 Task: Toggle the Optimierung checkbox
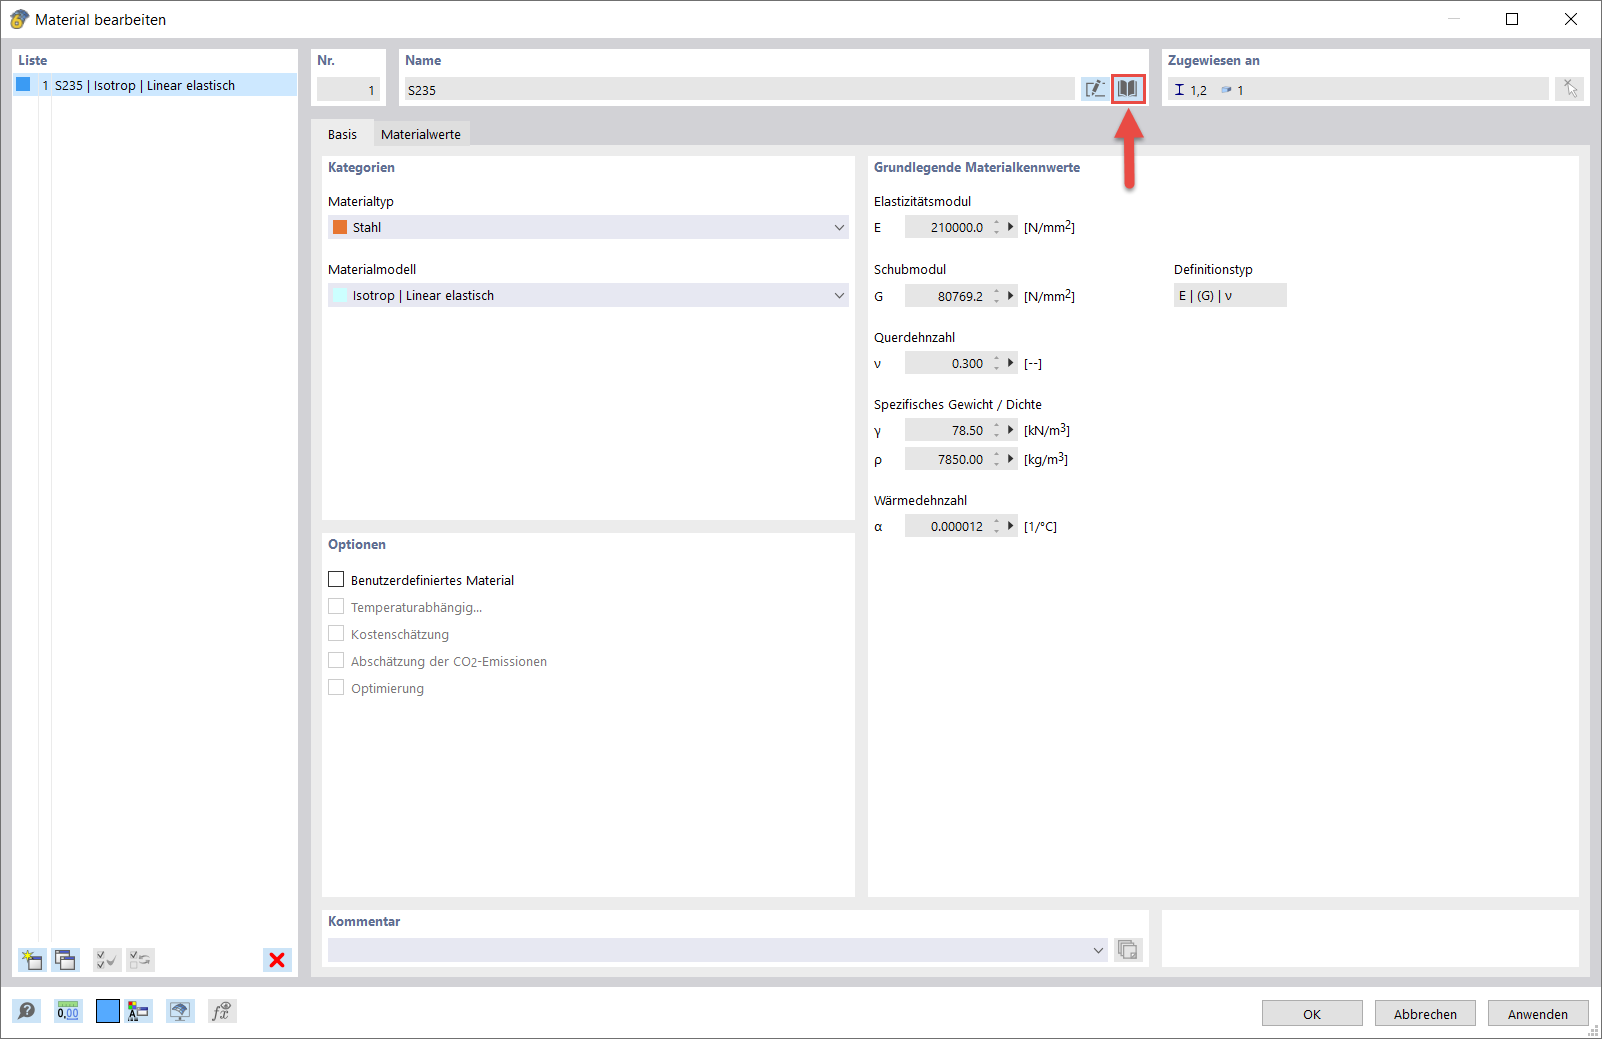click(336, 688)
